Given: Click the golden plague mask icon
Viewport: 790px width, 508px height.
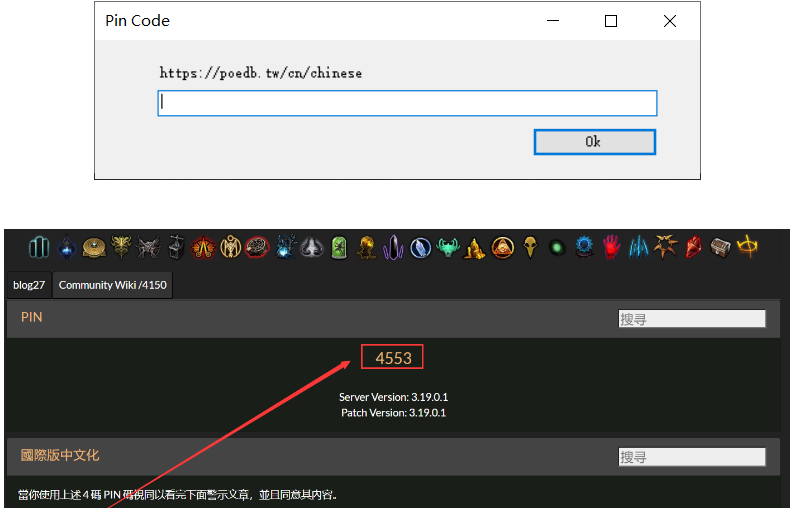Looking at the screenshot, I should (x=529, y=247).
